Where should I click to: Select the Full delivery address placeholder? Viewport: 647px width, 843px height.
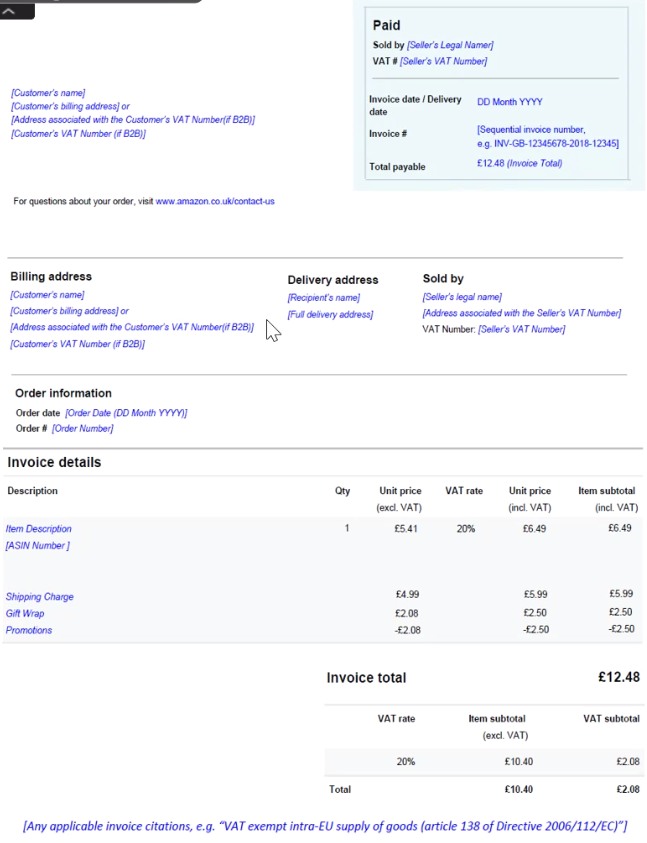330,315
